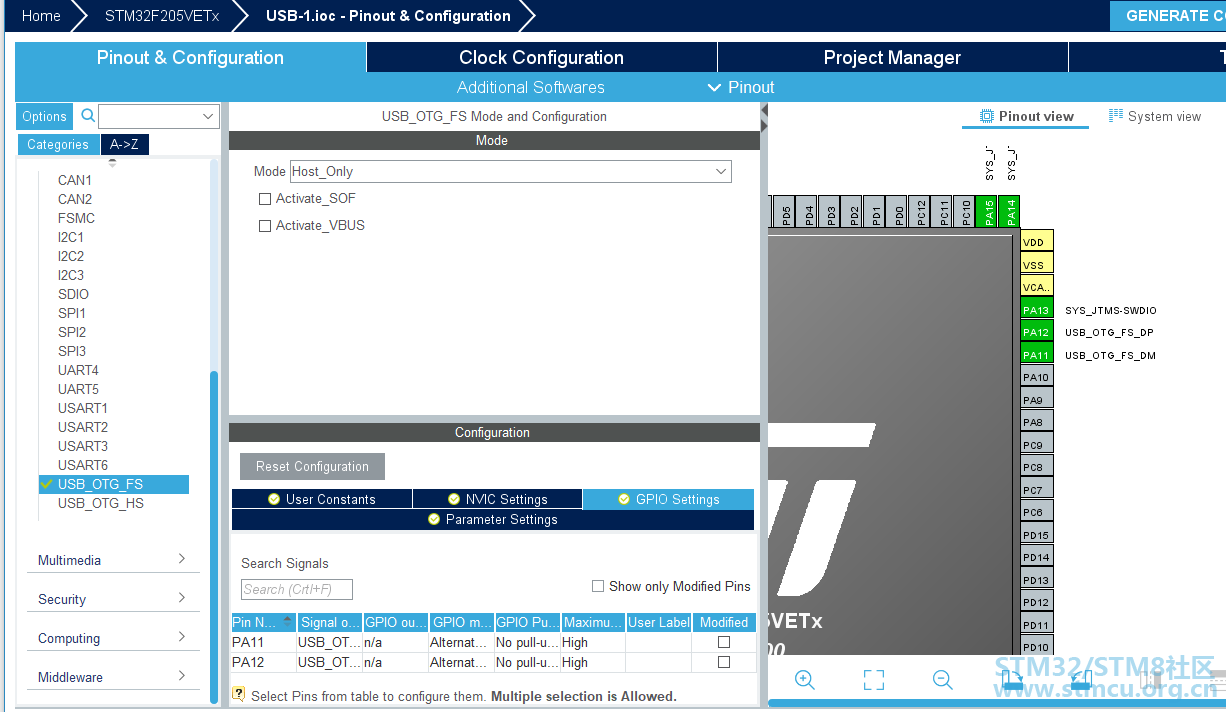Show peripherals in A->Z order

pyautogui.click(x=126, y=145)
